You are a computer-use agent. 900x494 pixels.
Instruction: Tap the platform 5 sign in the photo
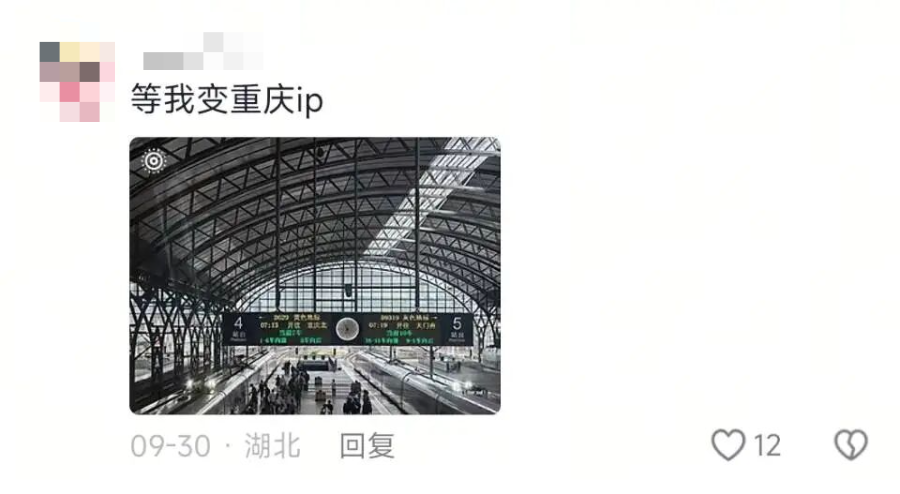(457, 329)
